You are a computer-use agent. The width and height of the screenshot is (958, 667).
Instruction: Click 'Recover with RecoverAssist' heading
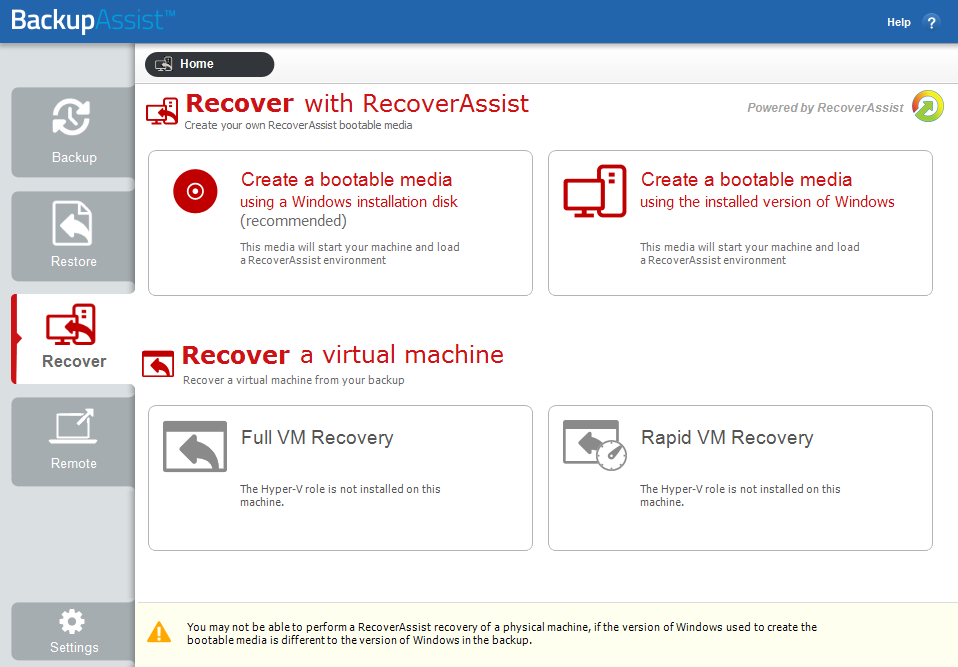click(x=357, y=104)
